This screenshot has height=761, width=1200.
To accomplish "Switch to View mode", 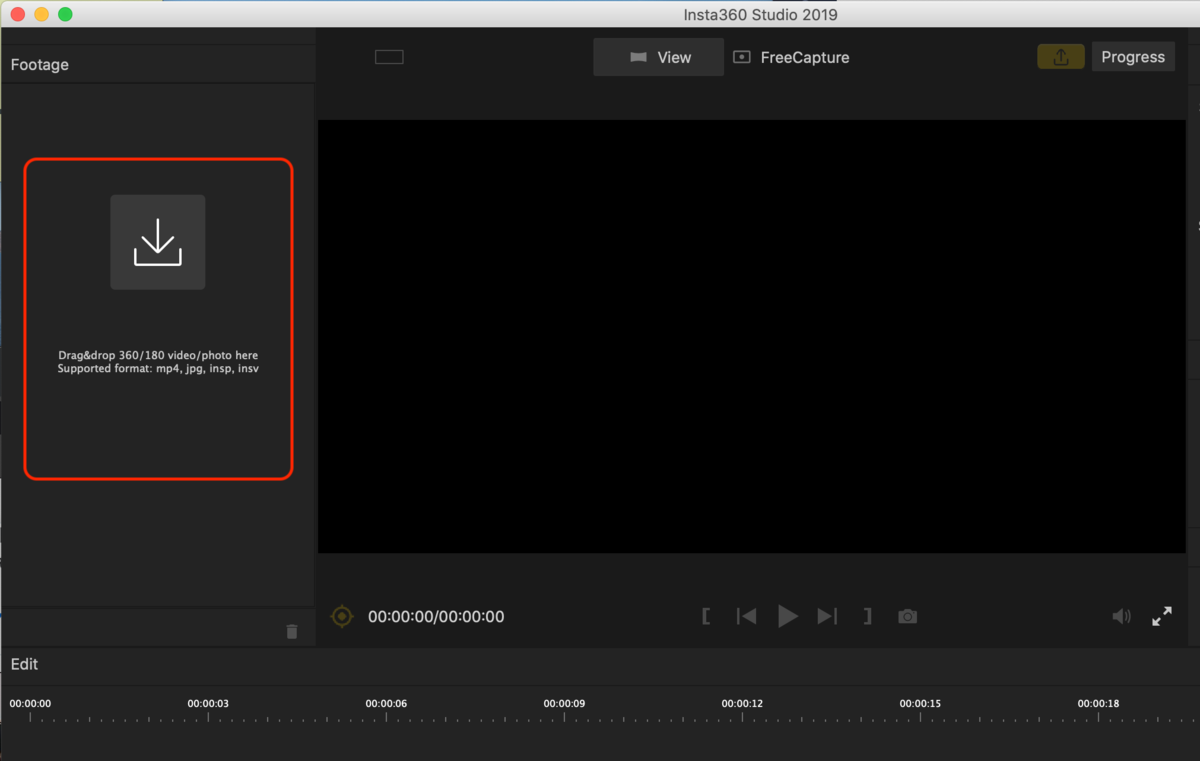I will pos(659,57).
